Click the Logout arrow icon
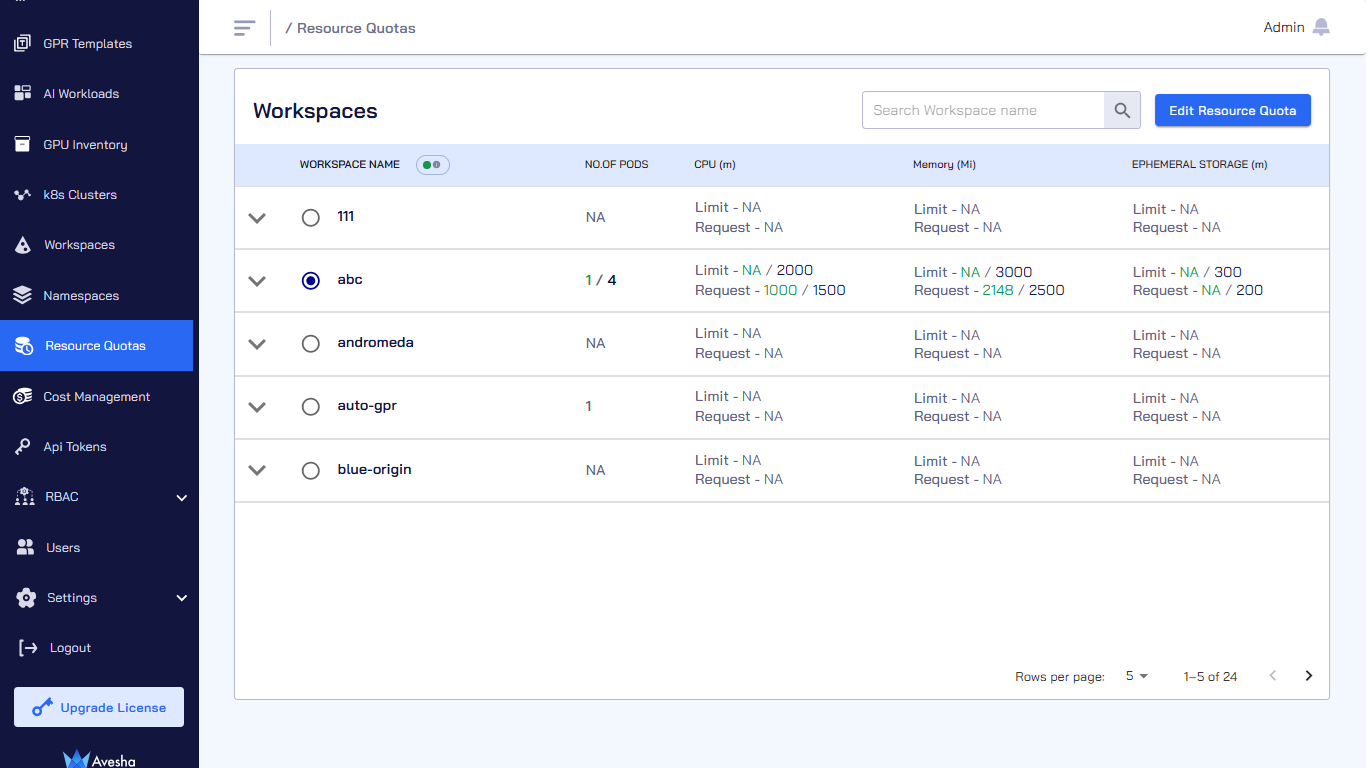 click(x=28, y=648)
